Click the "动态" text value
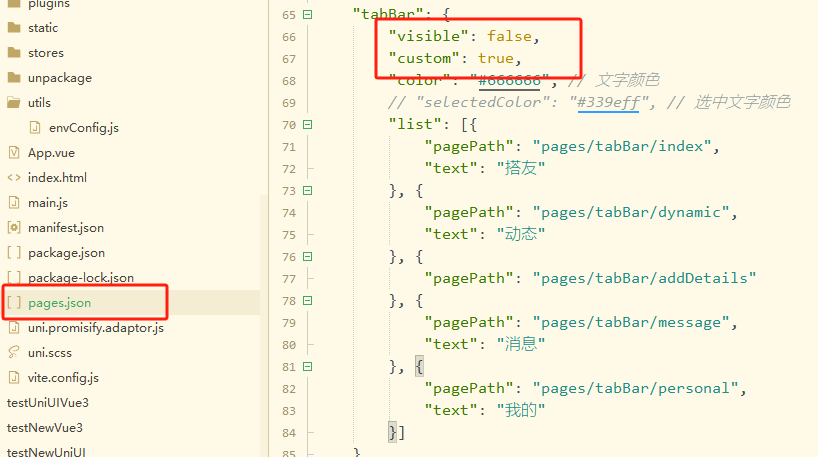Viewport: 818px width, 457px height. click(x=521, y=234)
